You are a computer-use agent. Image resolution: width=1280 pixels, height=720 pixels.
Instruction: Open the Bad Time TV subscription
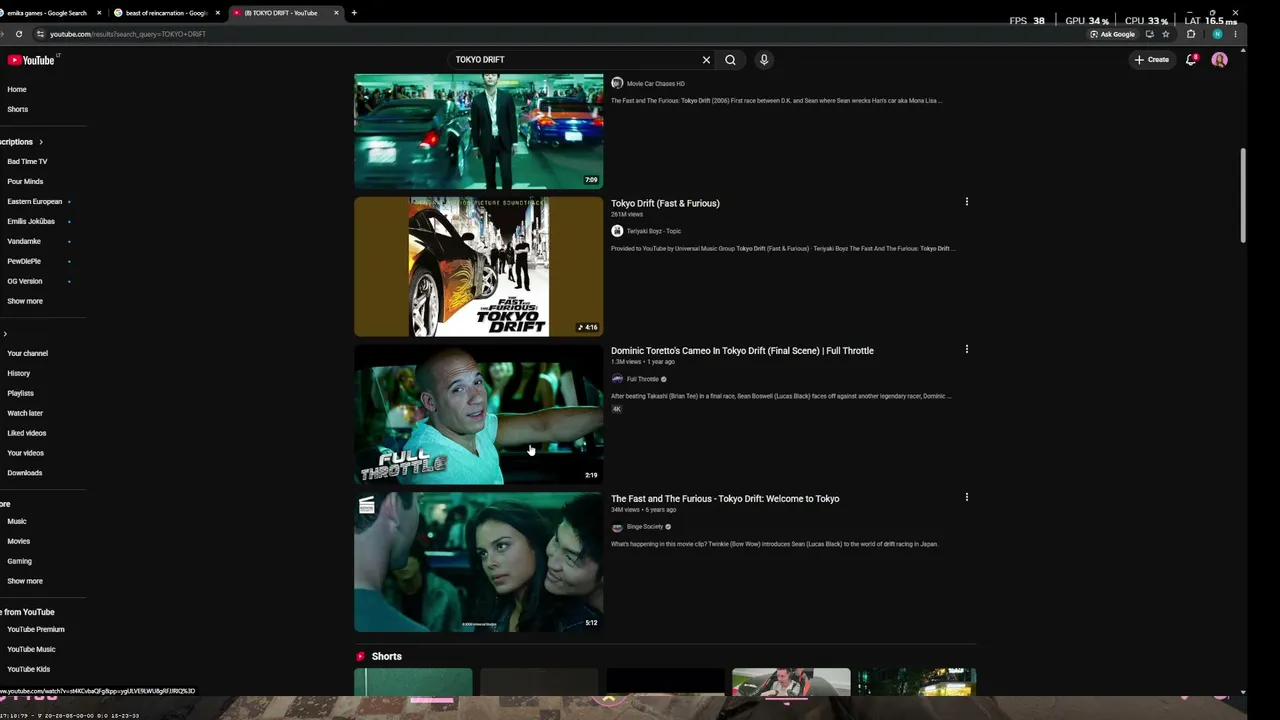coord(27,161)
